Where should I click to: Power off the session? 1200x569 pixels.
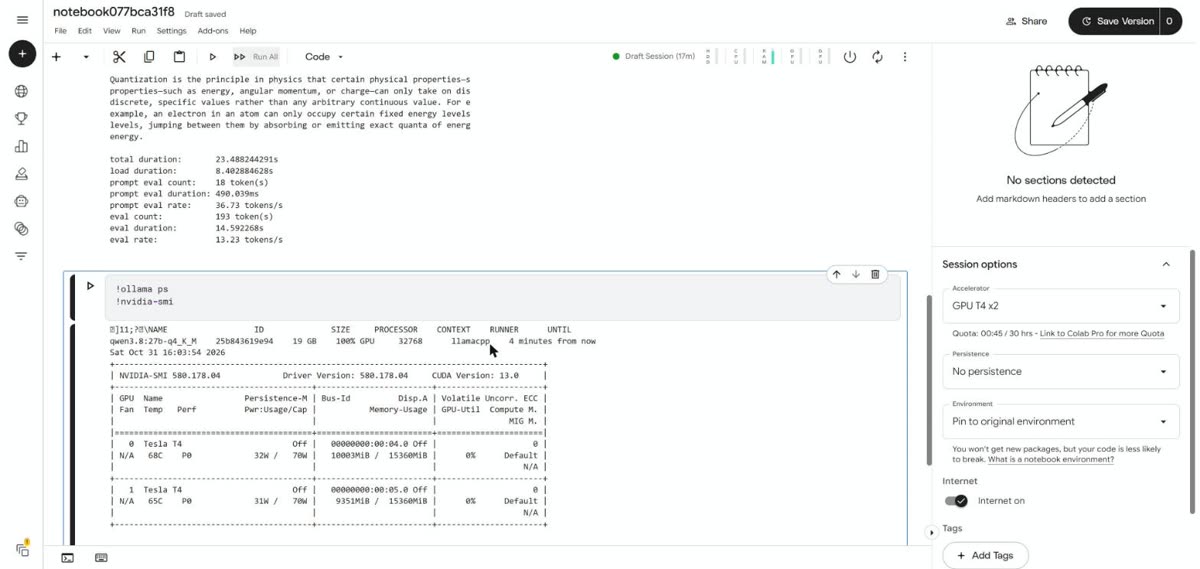tap(849, 57)
